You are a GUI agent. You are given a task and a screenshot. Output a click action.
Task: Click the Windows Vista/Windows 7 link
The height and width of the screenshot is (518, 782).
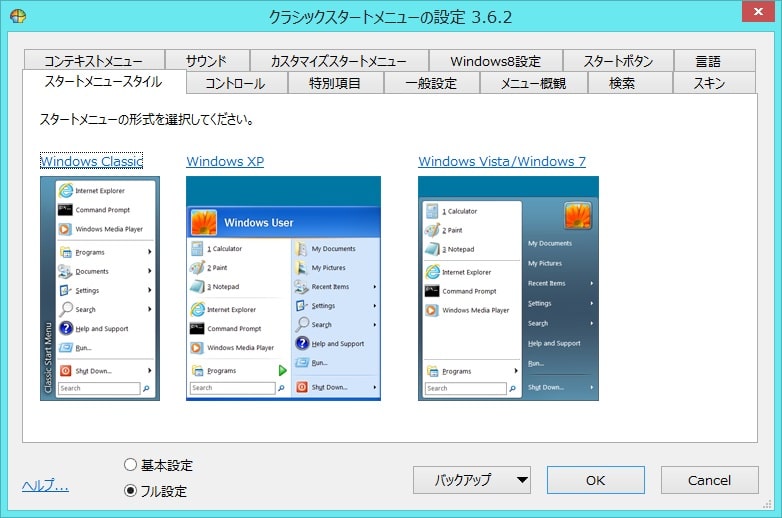502,161
